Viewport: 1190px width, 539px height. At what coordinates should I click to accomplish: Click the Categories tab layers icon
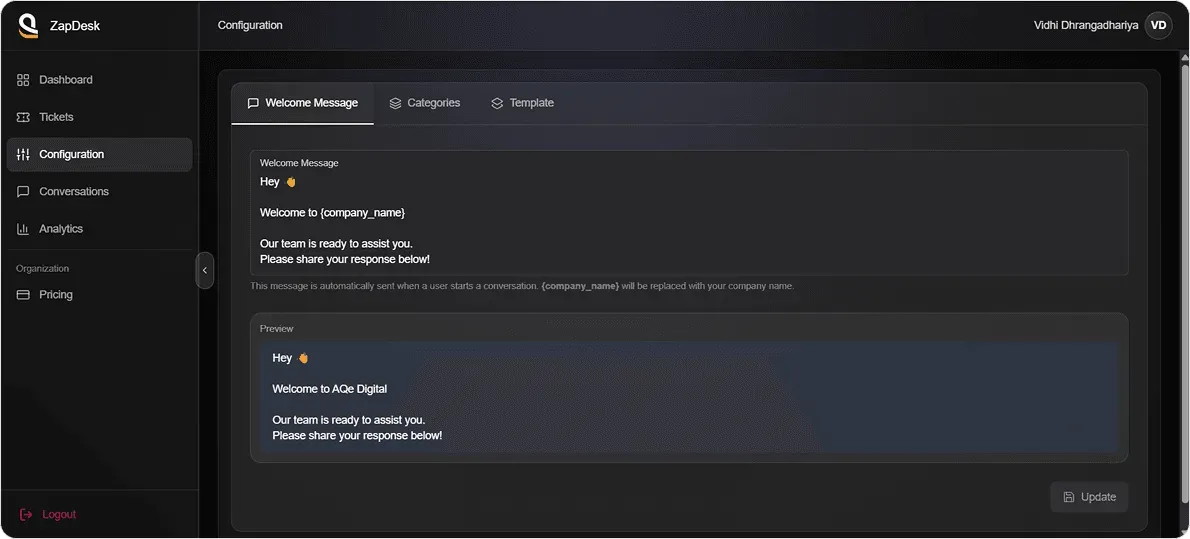pyautogui.click(x=395, y=103)
